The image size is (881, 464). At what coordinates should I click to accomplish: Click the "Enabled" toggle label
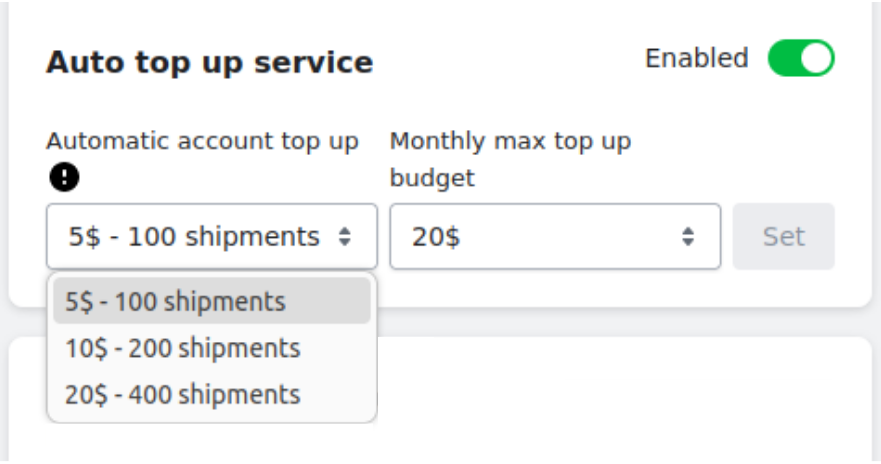click(x=696, y=59)
